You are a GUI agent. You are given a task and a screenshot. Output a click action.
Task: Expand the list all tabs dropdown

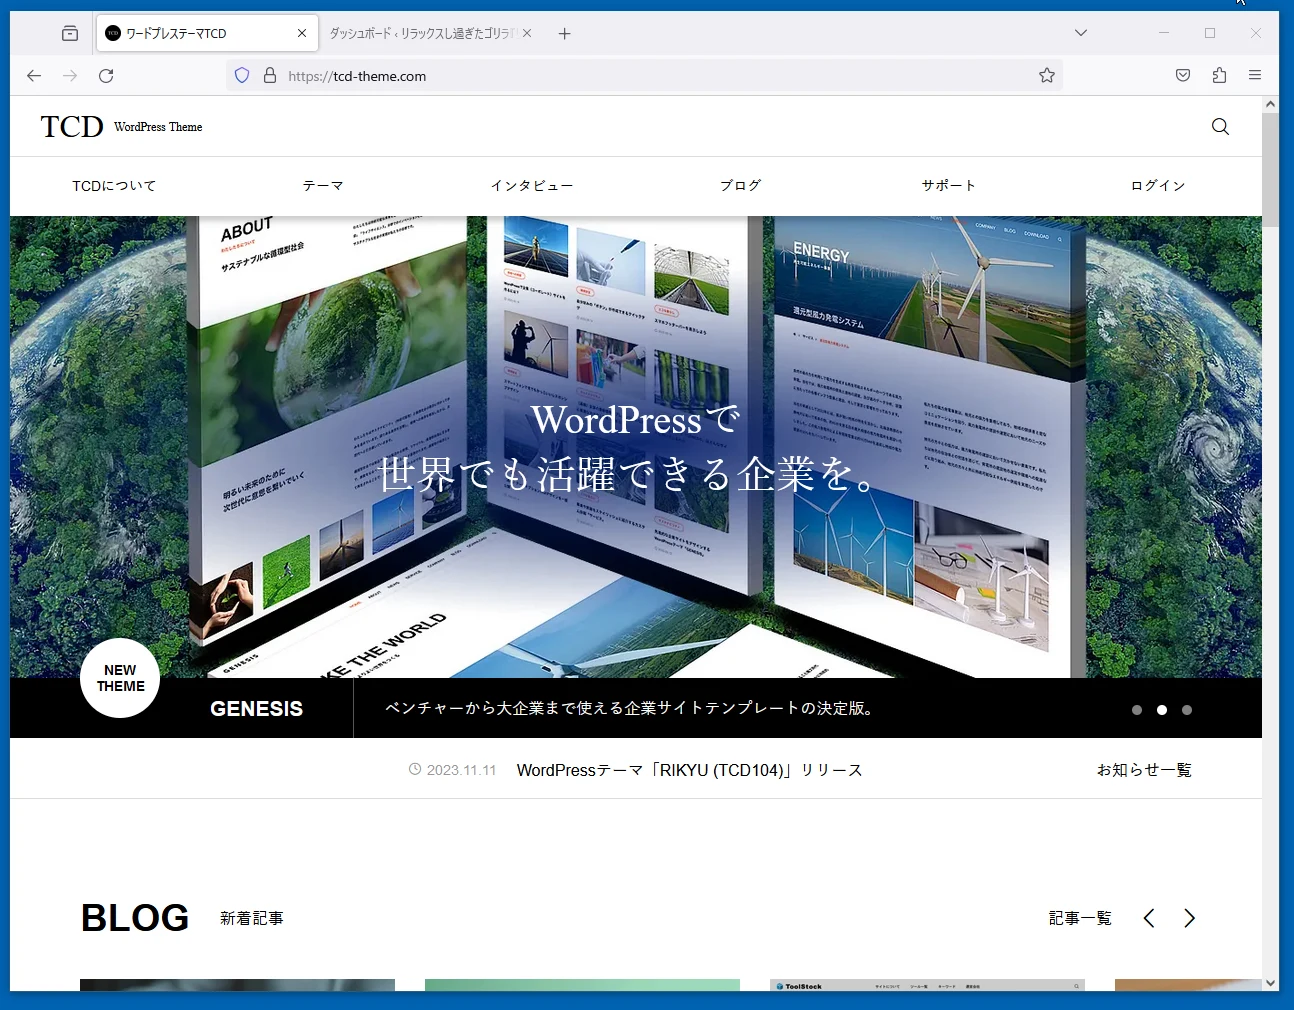point(1081,33)
